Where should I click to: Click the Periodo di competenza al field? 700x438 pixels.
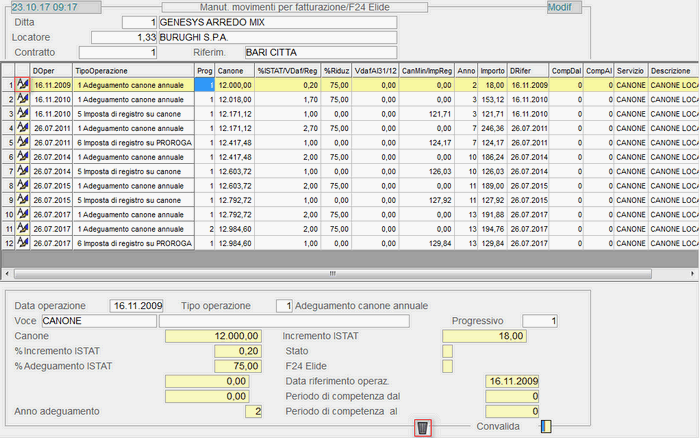coord(512,411)
